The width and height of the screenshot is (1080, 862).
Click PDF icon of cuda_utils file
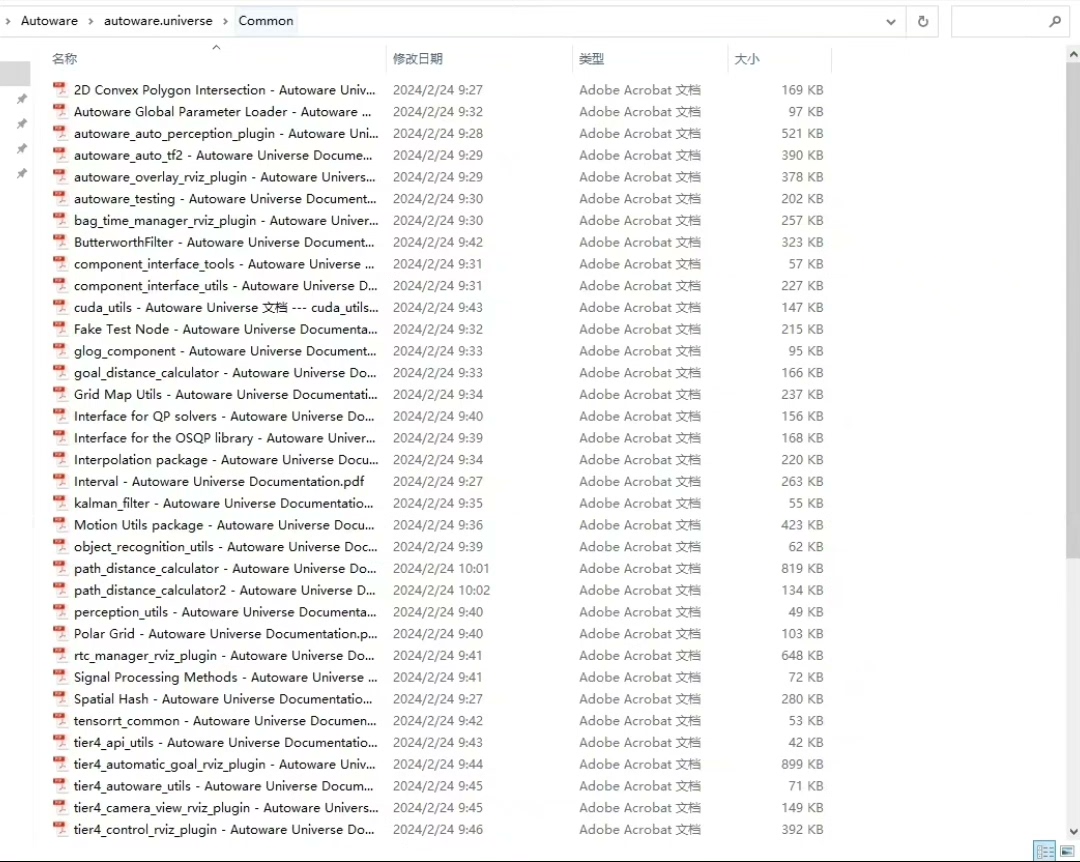tap(61, 307)
